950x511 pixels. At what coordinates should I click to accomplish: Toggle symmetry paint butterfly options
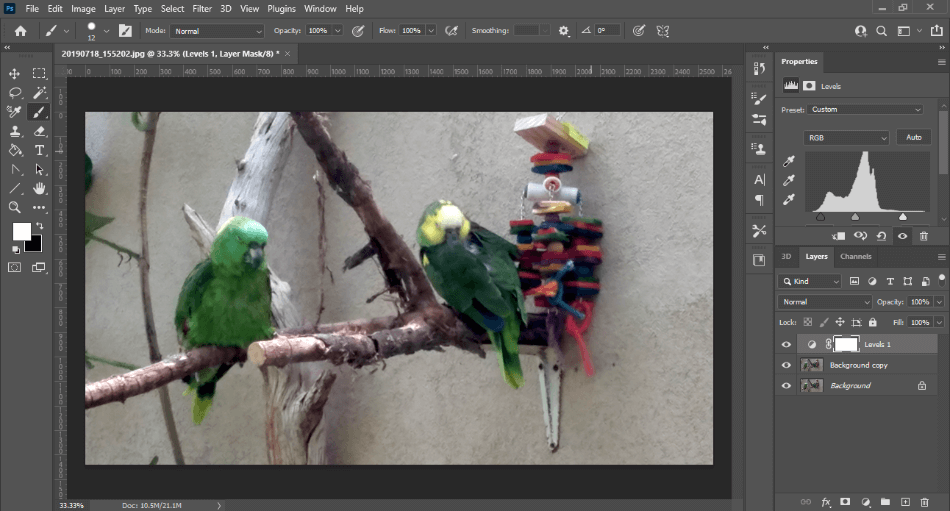(663, 31)
